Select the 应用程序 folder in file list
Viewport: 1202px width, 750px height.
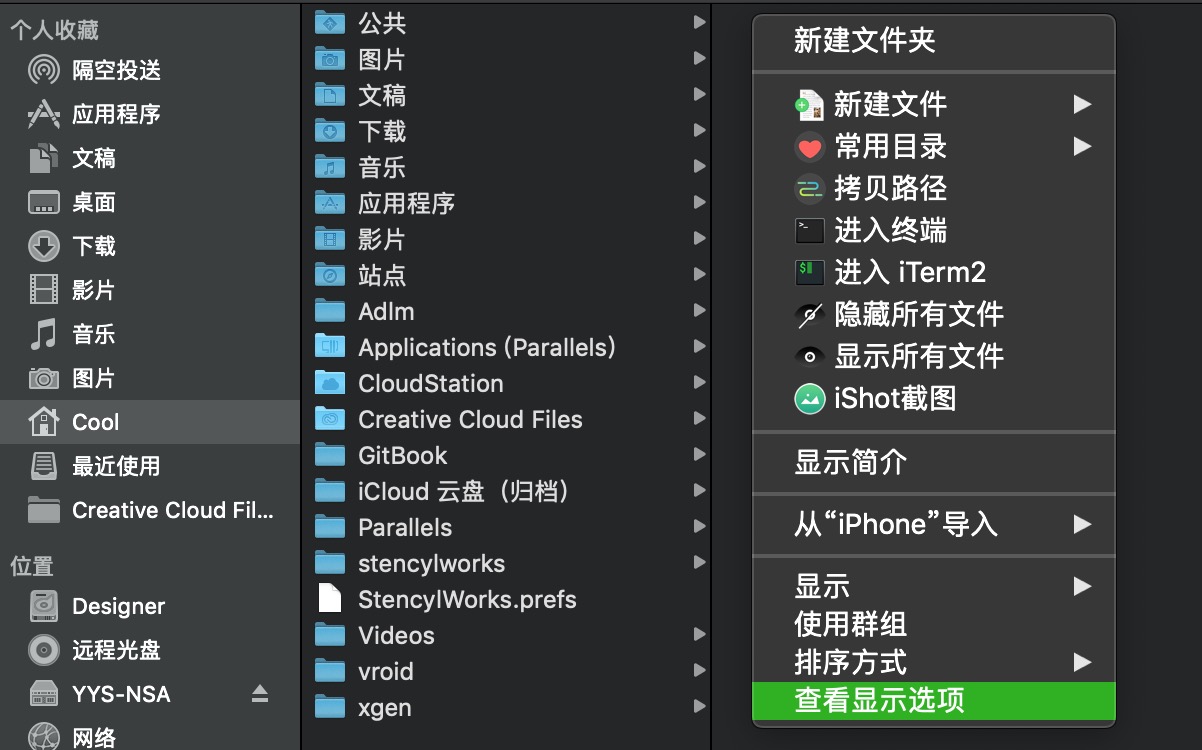[506, 203]
